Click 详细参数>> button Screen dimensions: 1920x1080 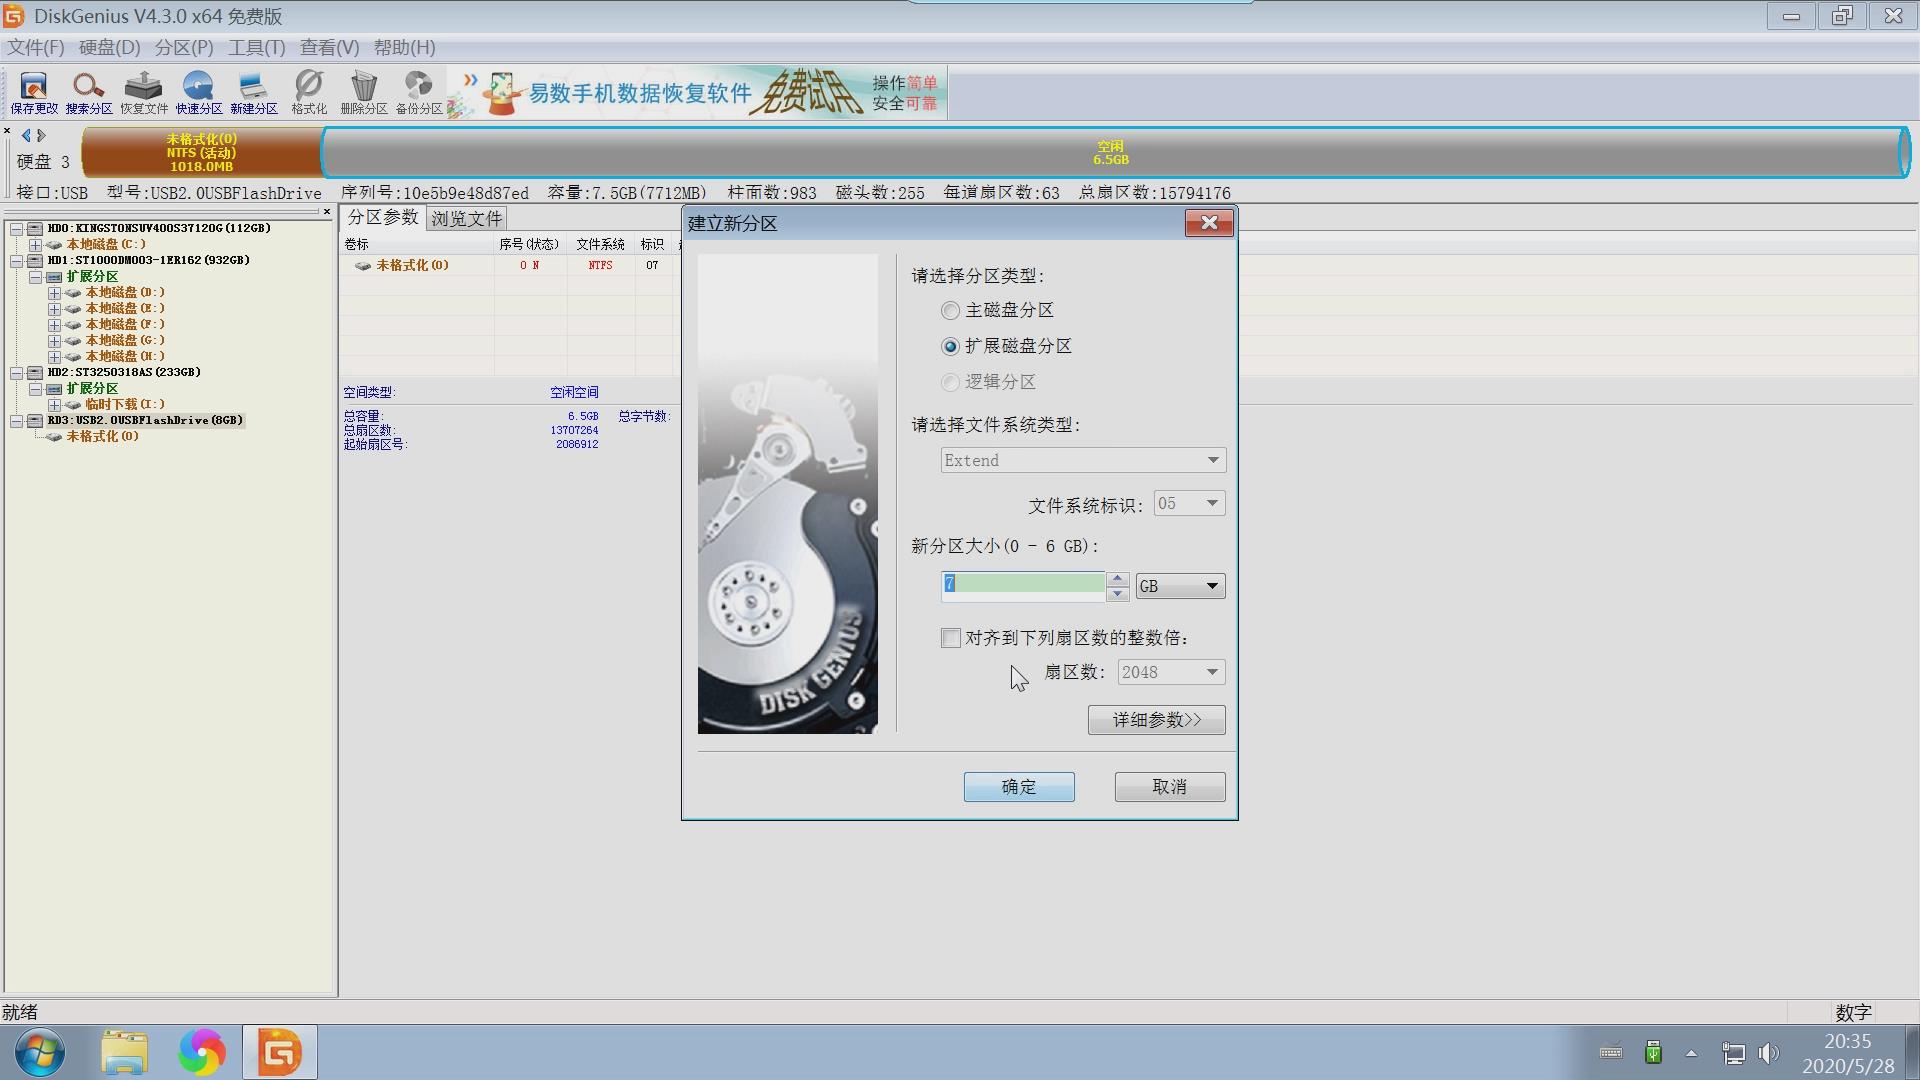coord(1157,720)
